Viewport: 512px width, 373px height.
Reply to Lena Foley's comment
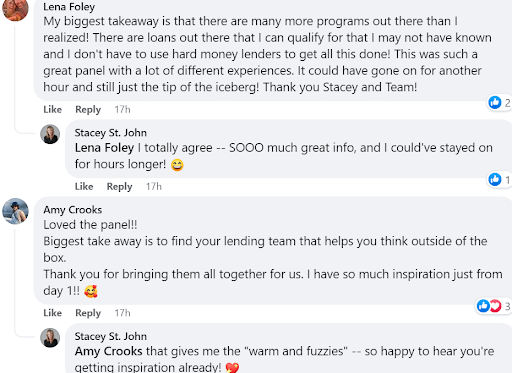[x=88, y=109]
